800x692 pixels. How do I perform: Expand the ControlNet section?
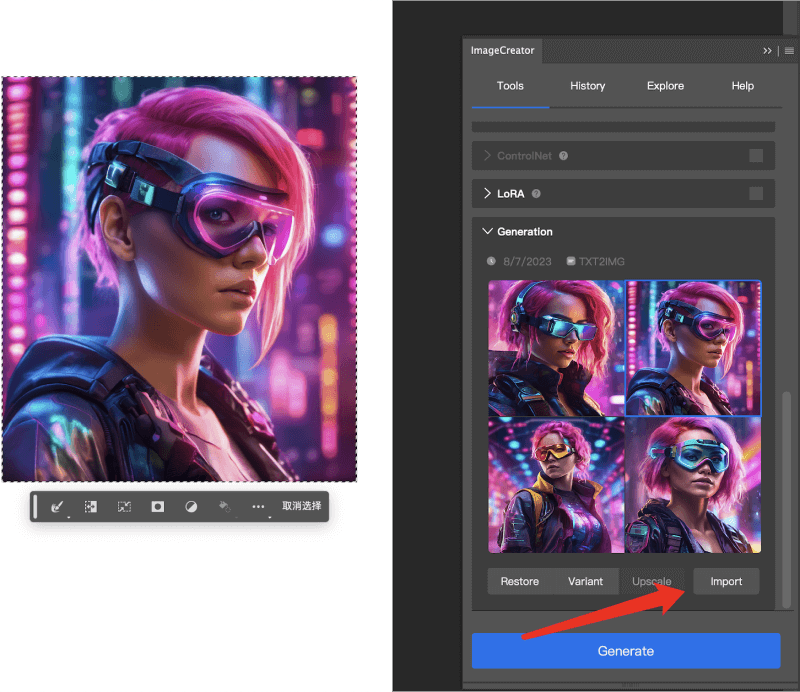[x=487, y=156]
